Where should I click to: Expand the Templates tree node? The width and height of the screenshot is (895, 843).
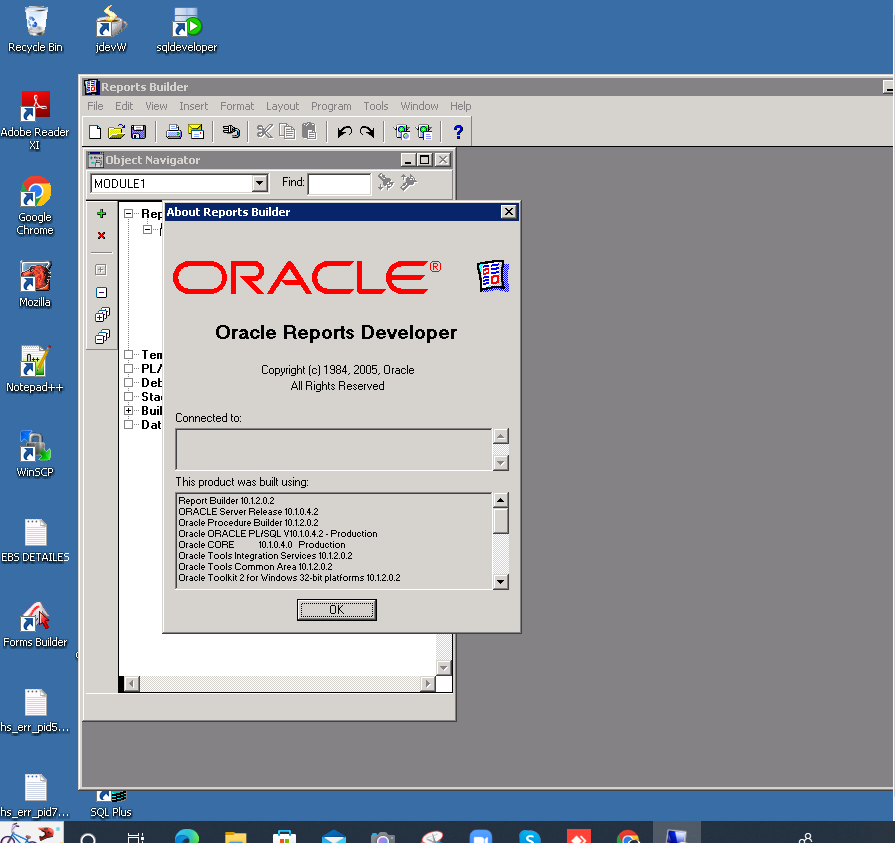click(128, 354)
